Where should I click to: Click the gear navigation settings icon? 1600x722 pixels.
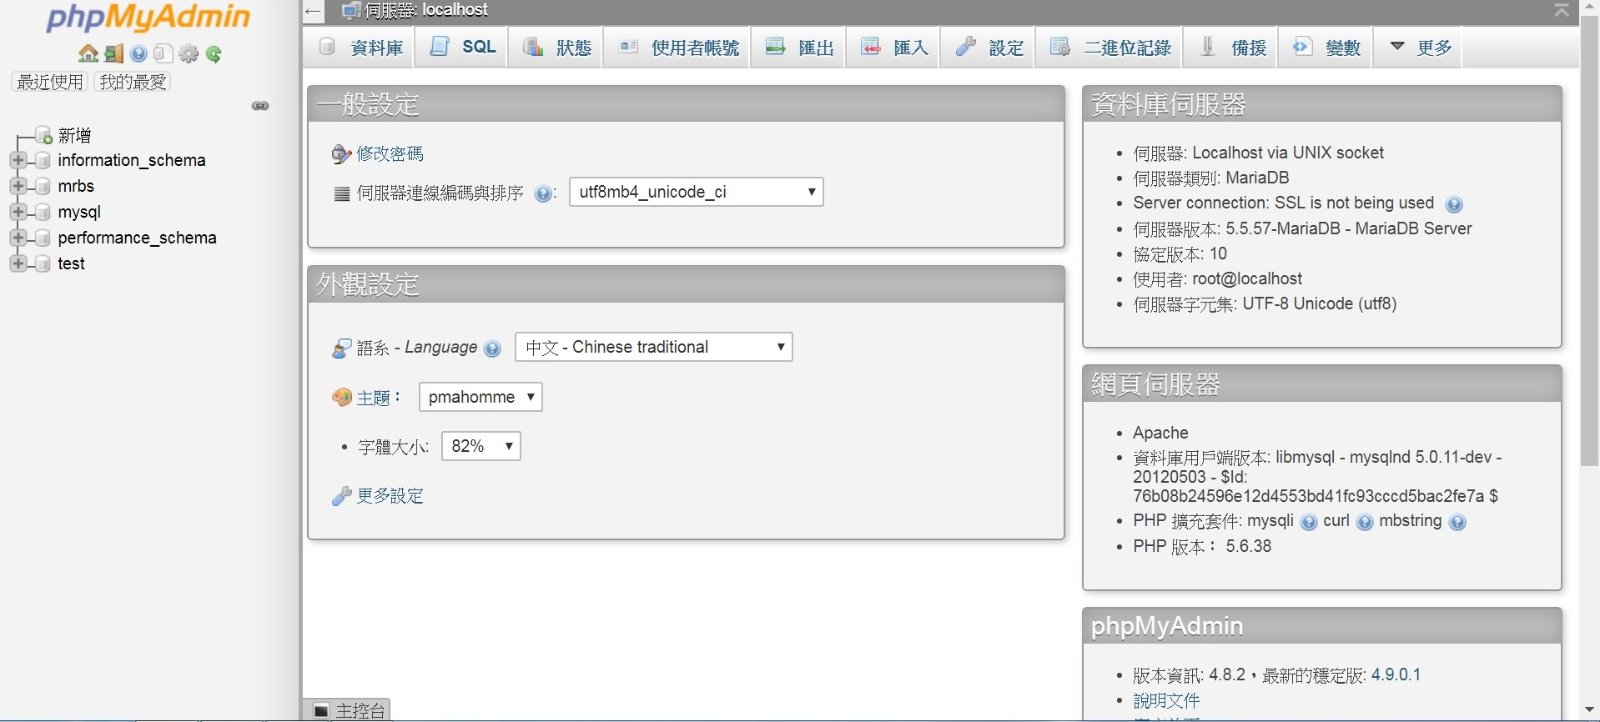click(x=189, y=54)
